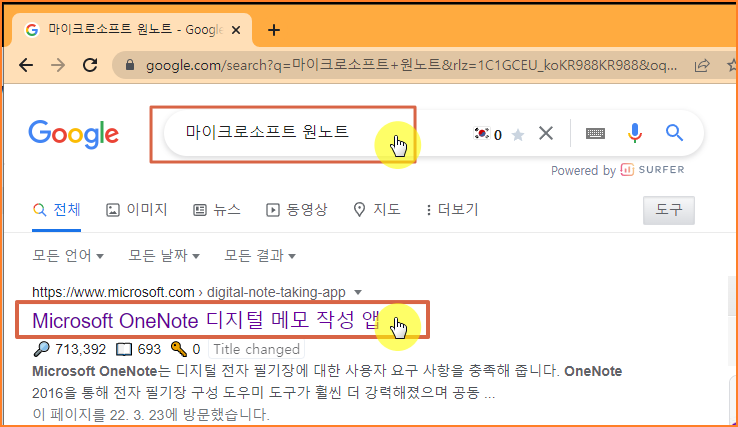Viewport: 738px width, 427px height.
Task: Click the browser forward arrow
Action: point(58,65)
